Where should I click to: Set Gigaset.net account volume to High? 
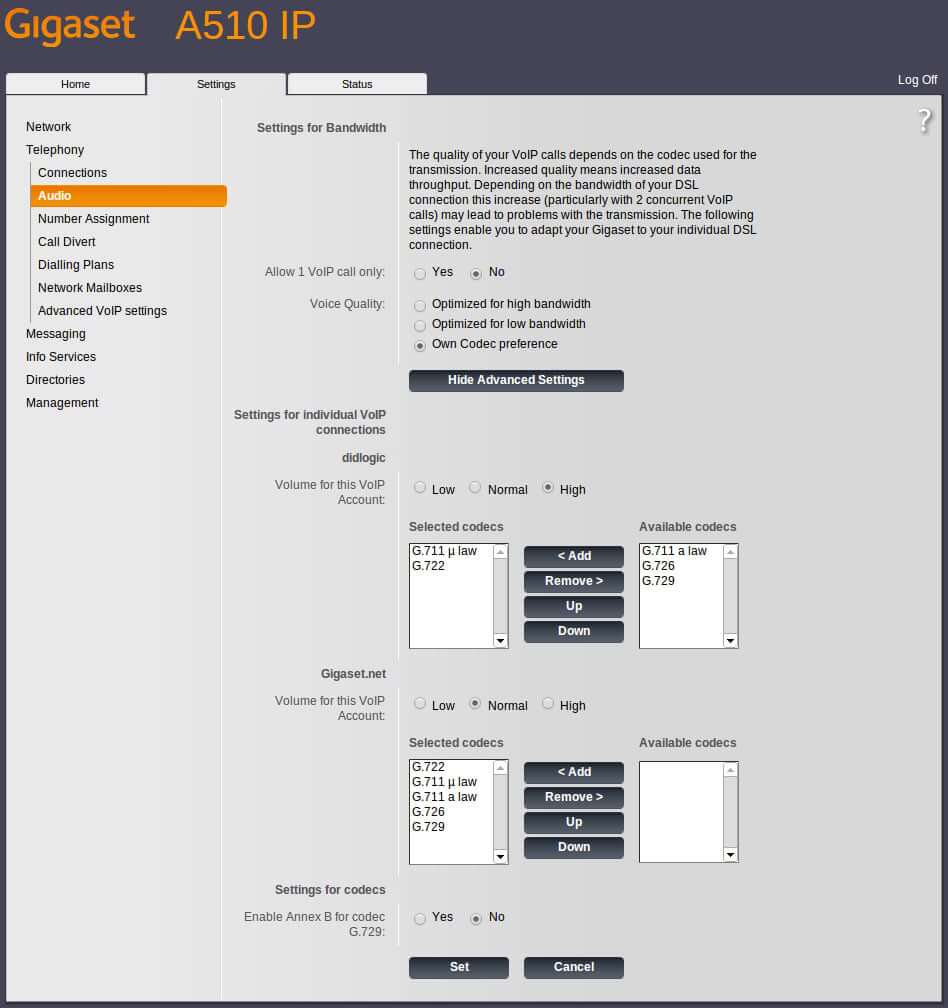pos(548,704)
